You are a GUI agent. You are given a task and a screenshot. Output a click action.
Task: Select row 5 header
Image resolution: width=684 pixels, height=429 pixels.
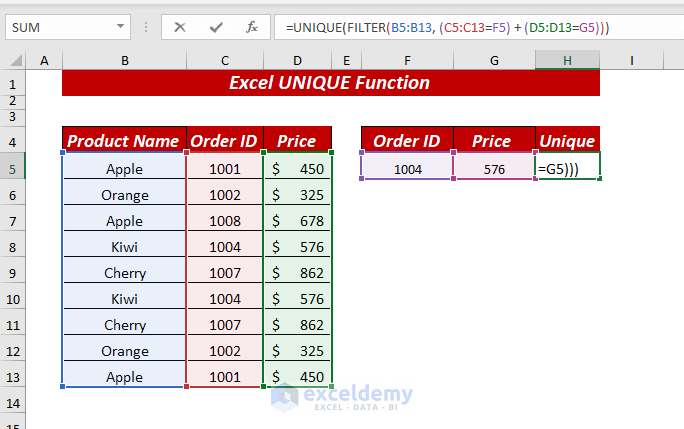click(13, 166)
